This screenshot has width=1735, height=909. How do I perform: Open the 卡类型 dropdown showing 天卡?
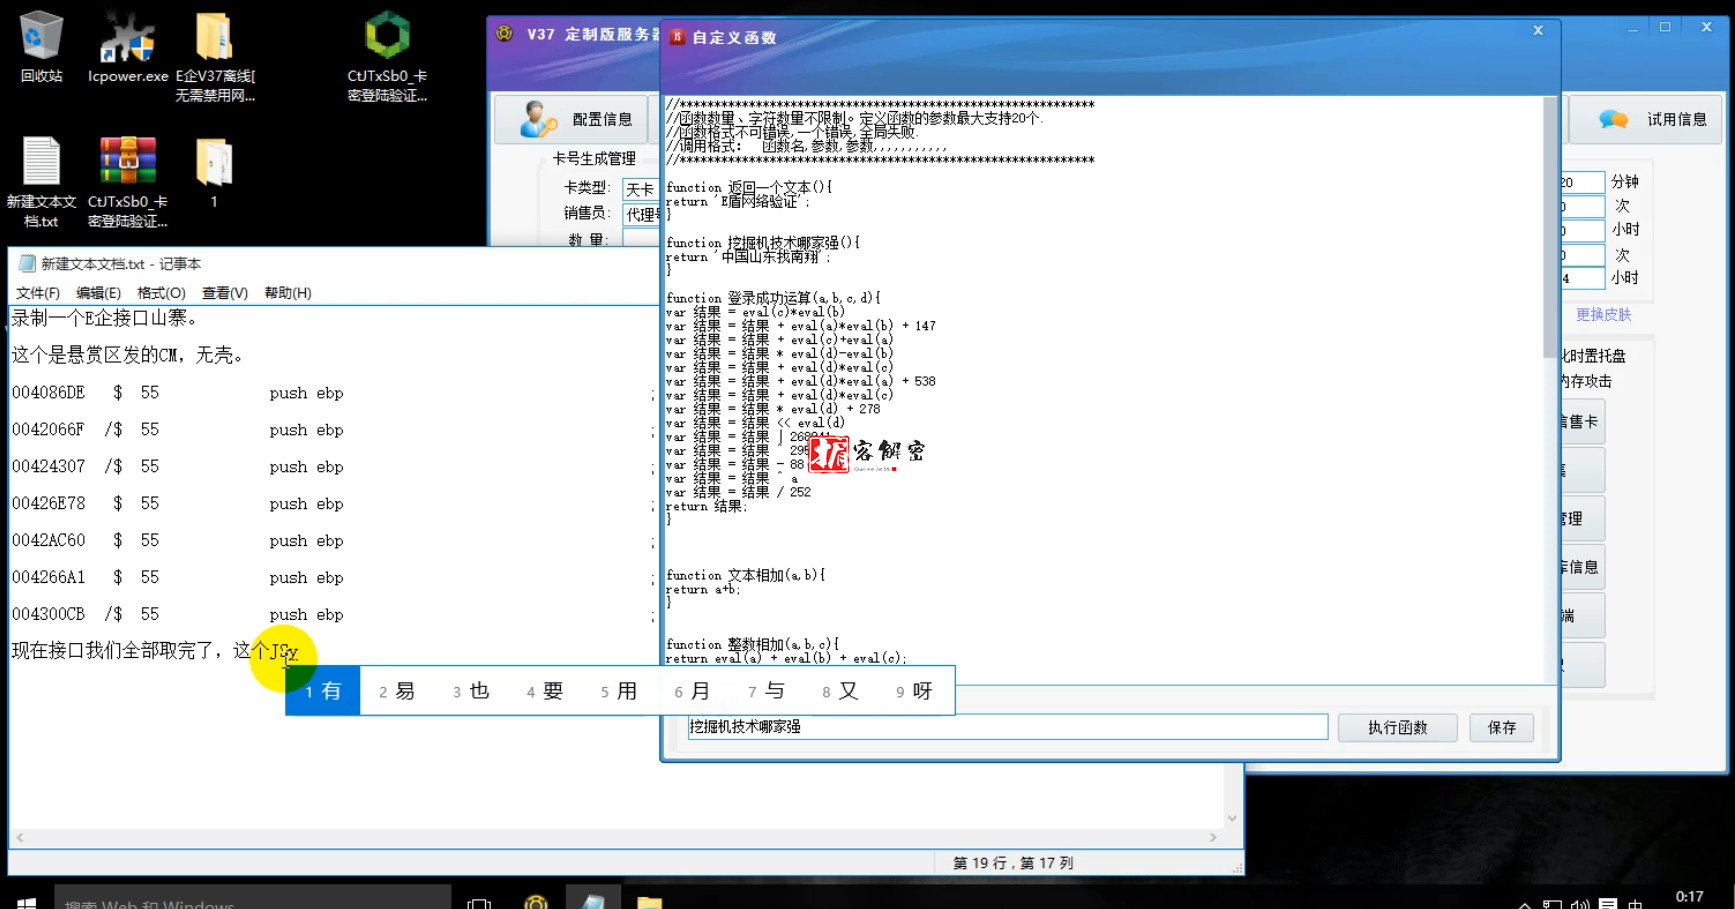[x=640, y=188]
